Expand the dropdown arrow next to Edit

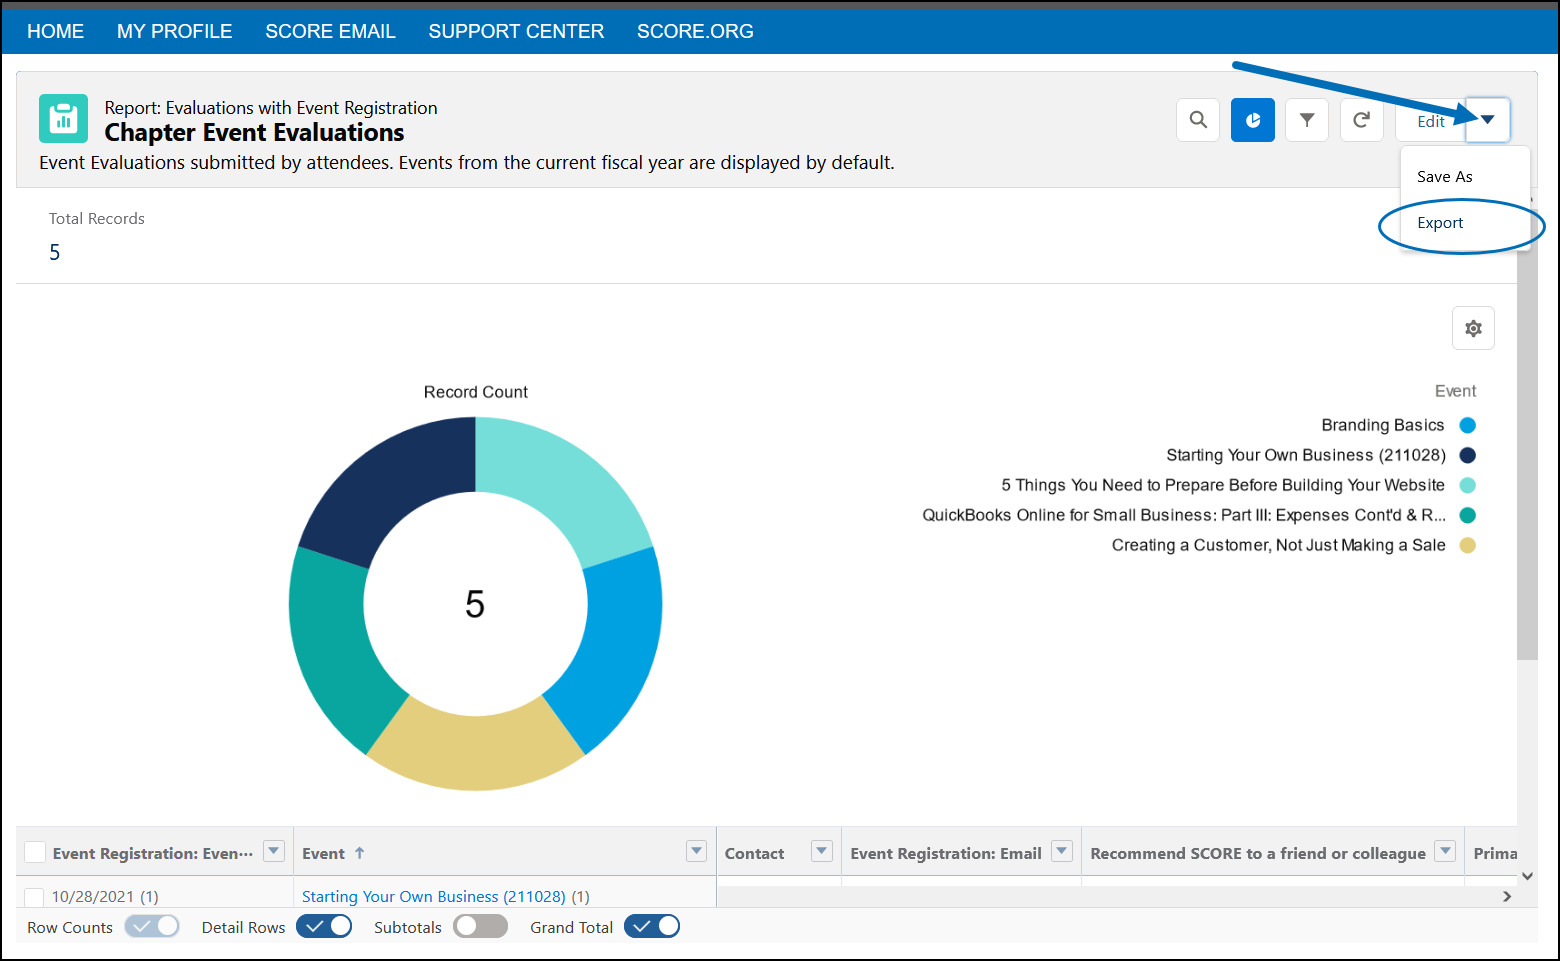point(1487,120)
